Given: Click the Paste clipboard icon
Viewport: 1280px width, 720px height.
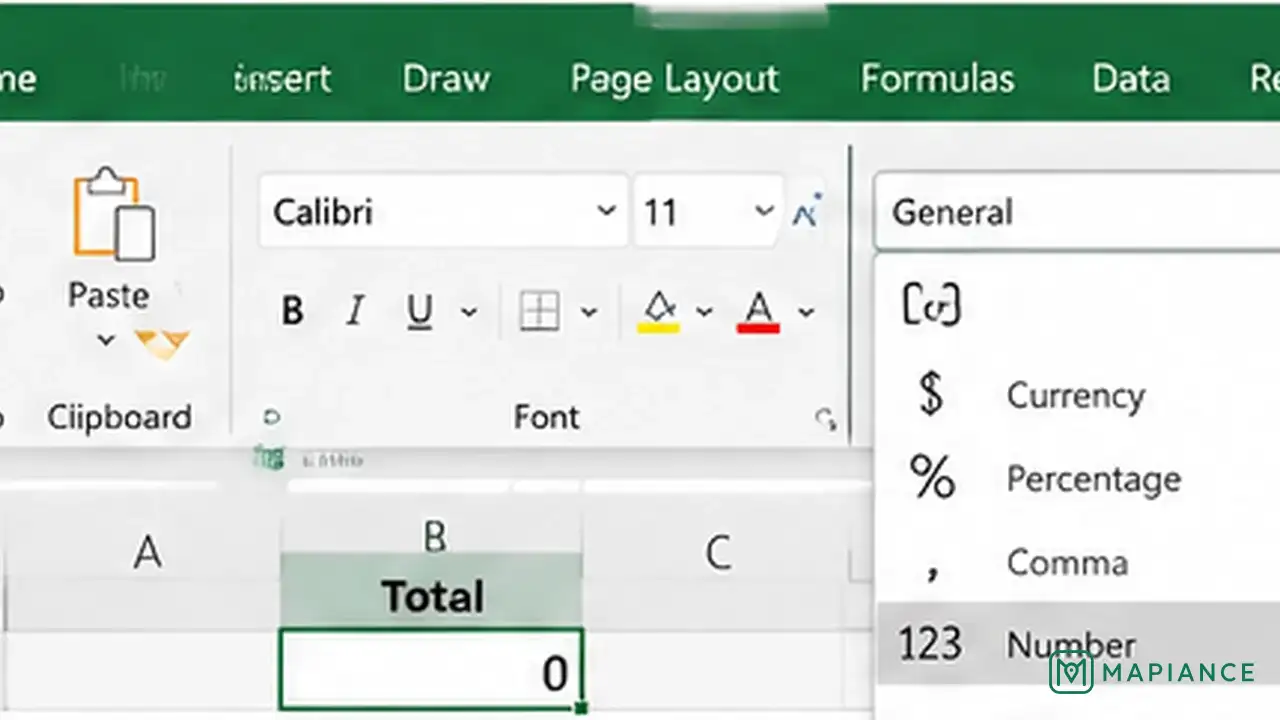Looking at the screenshot, I should (x=114, y=215).
